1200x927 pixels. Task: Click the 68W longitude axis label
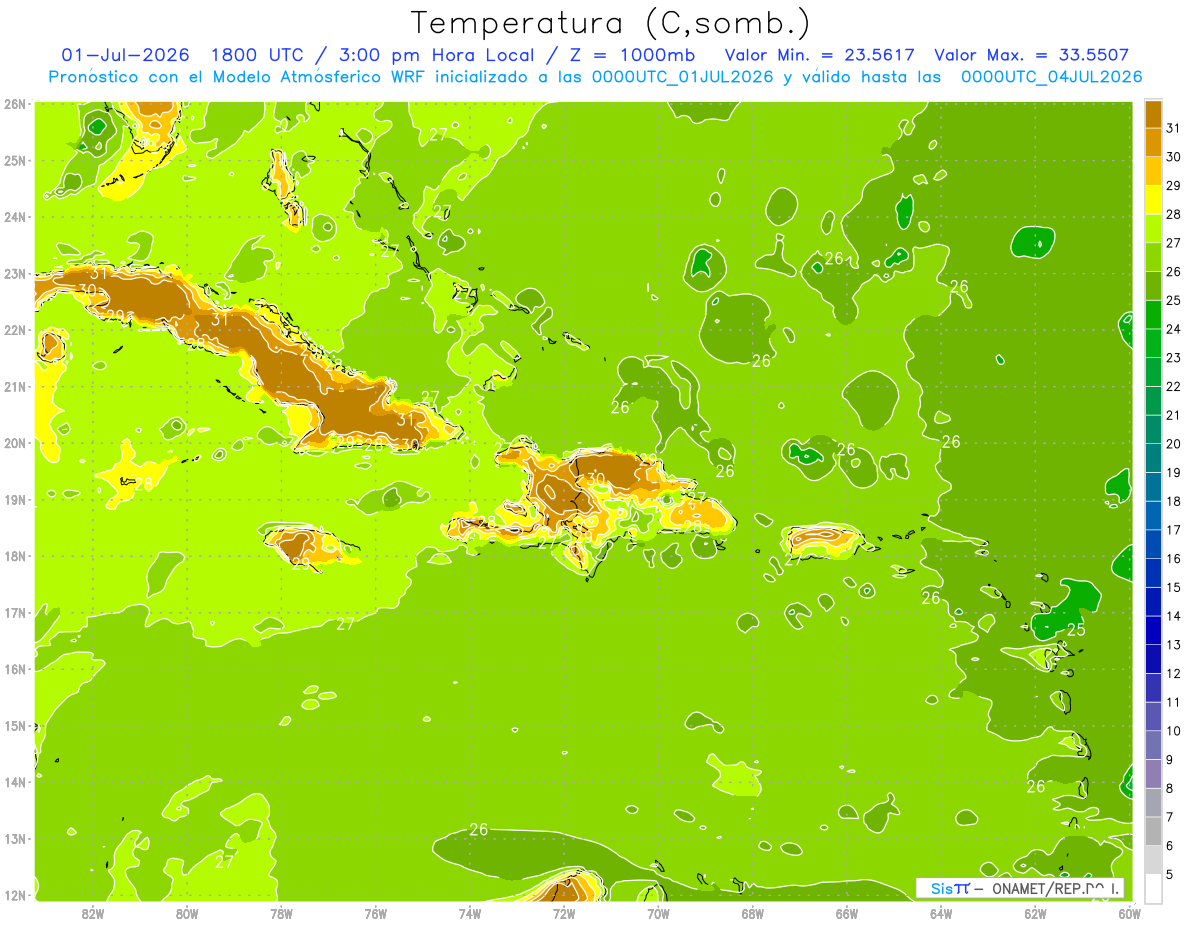pos(753,914)
